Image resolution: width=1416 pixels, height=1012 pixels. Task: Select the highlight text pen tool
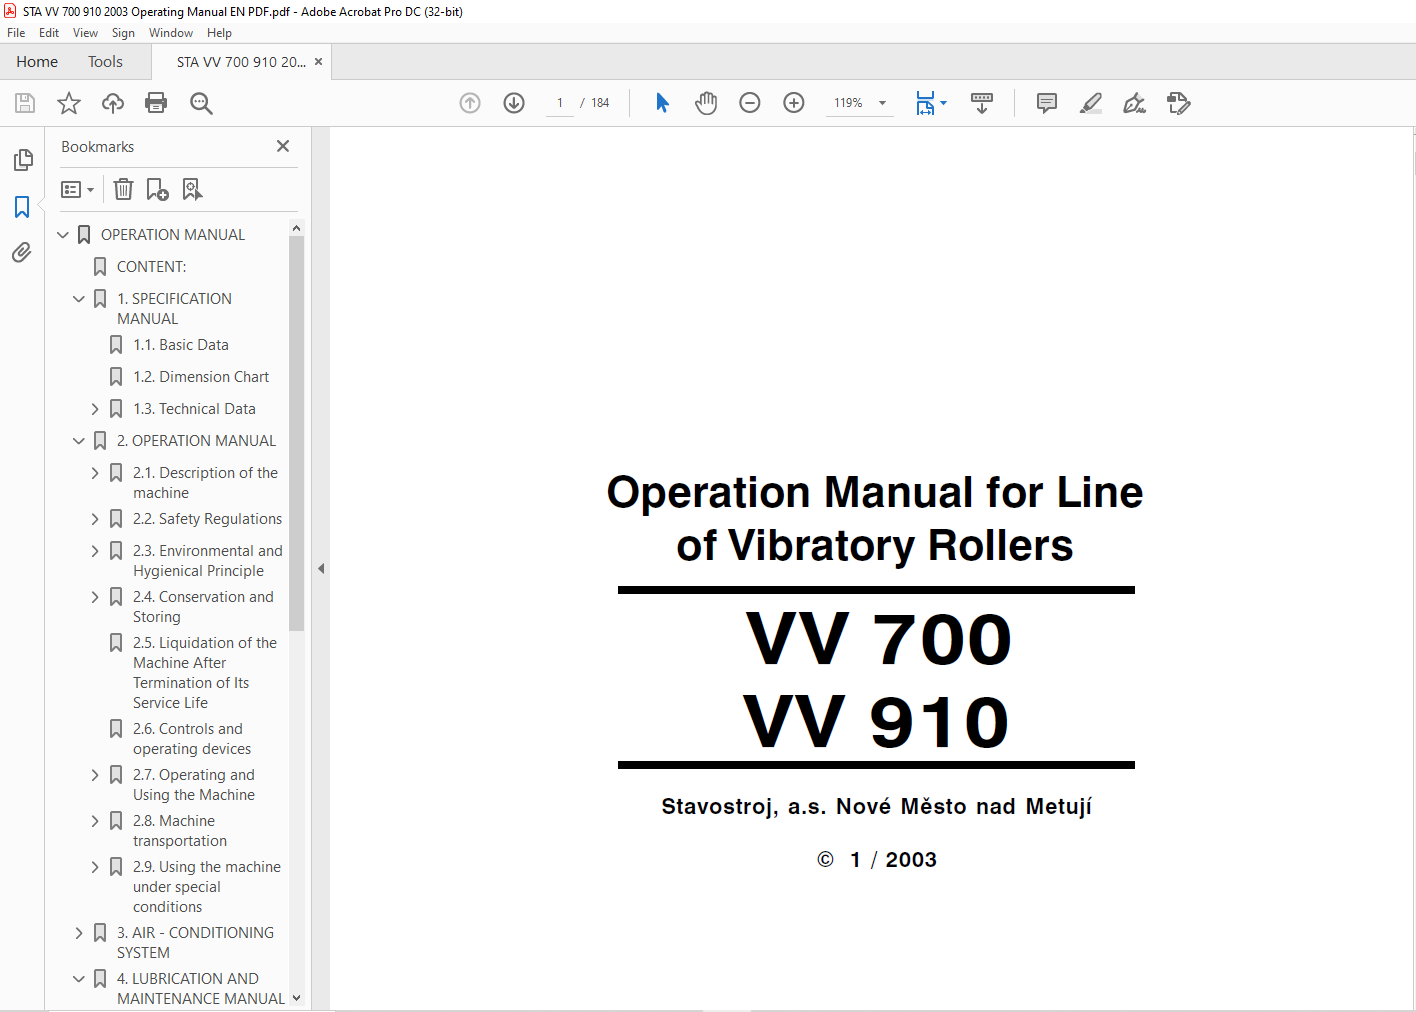pos(1091,103)
